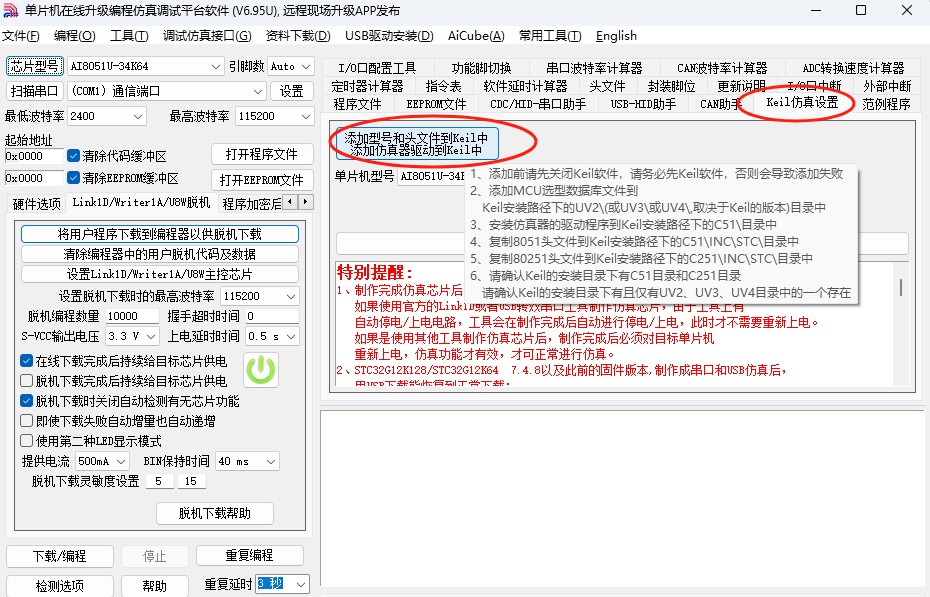Click the 下载/编程 button
Screen dimensions: 930x597
click(59, 556)
